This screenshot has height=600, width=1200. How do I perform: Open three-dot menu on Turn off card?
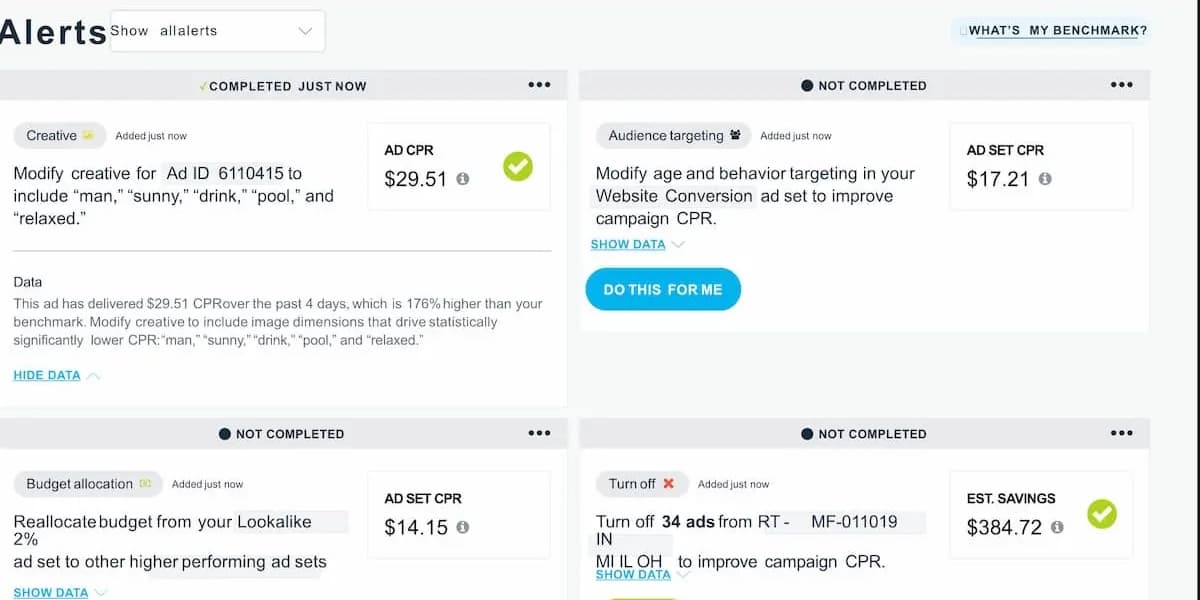pyautogui.click(x=1122, y=433)
